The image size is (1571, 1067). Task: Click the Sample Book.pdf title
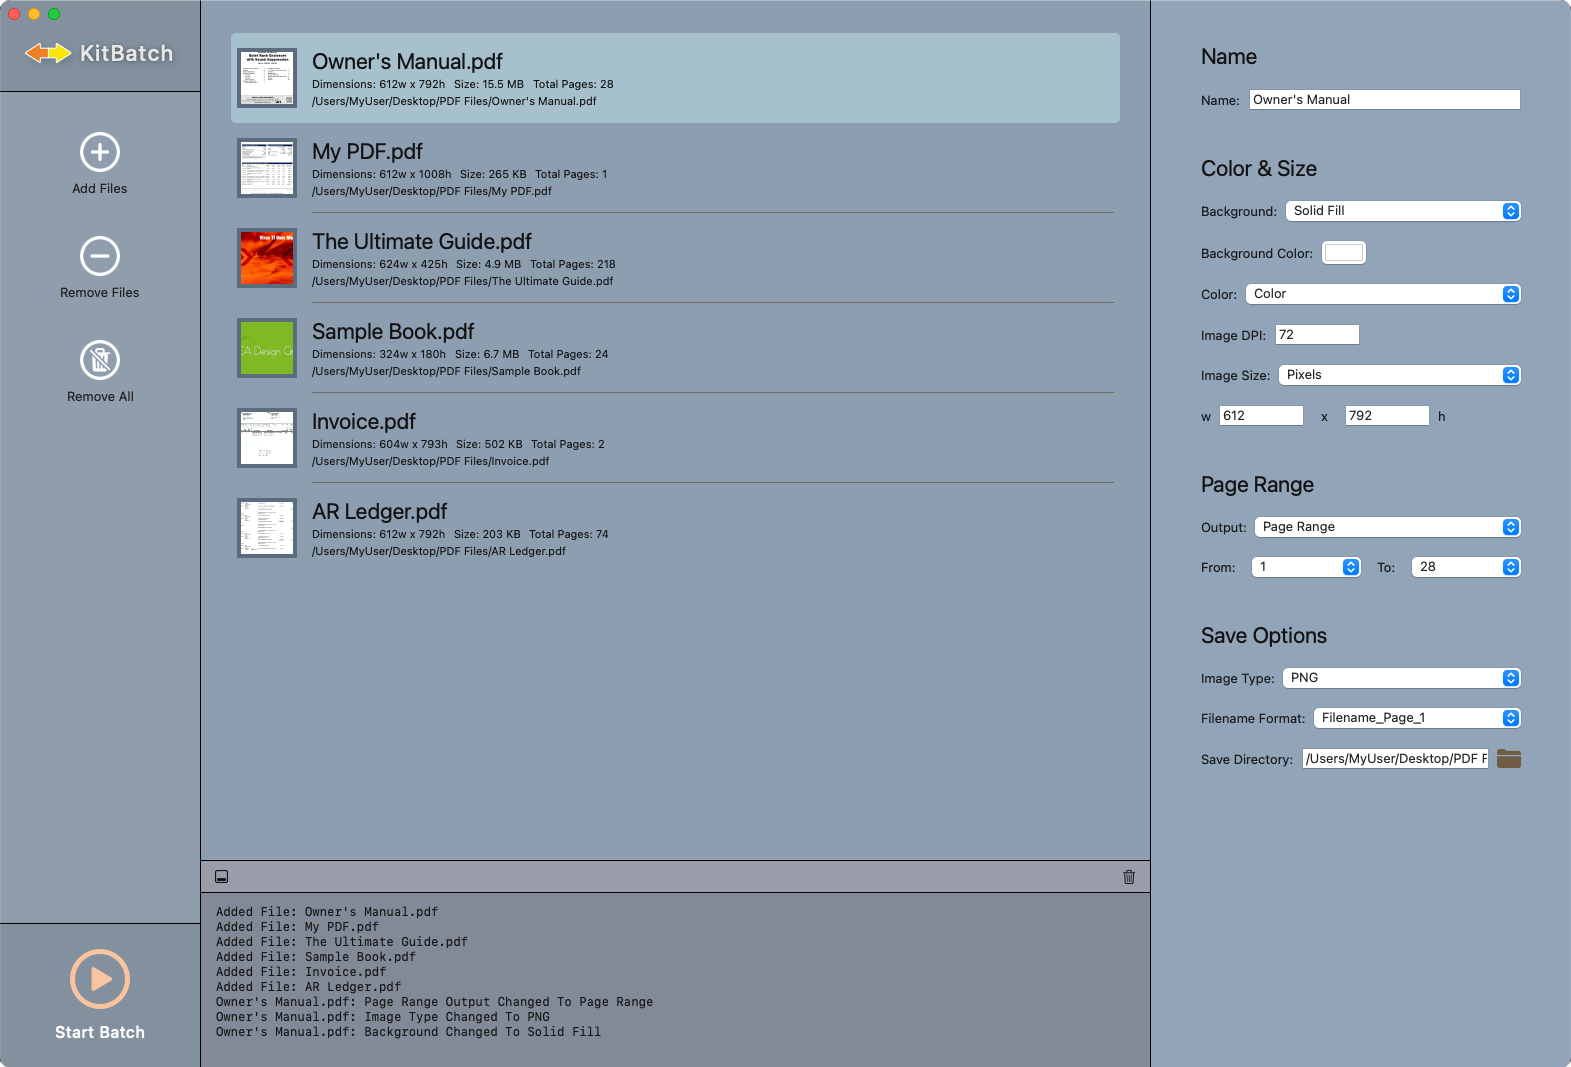tap(393, 332)
